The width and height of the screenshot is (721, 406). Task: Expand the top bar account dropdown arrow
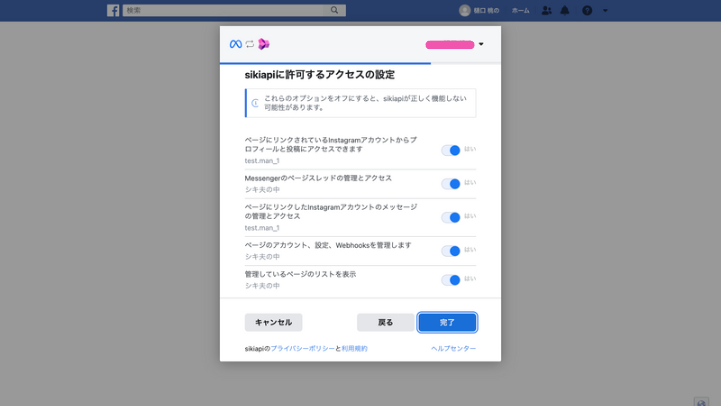(x=605, y=11)
